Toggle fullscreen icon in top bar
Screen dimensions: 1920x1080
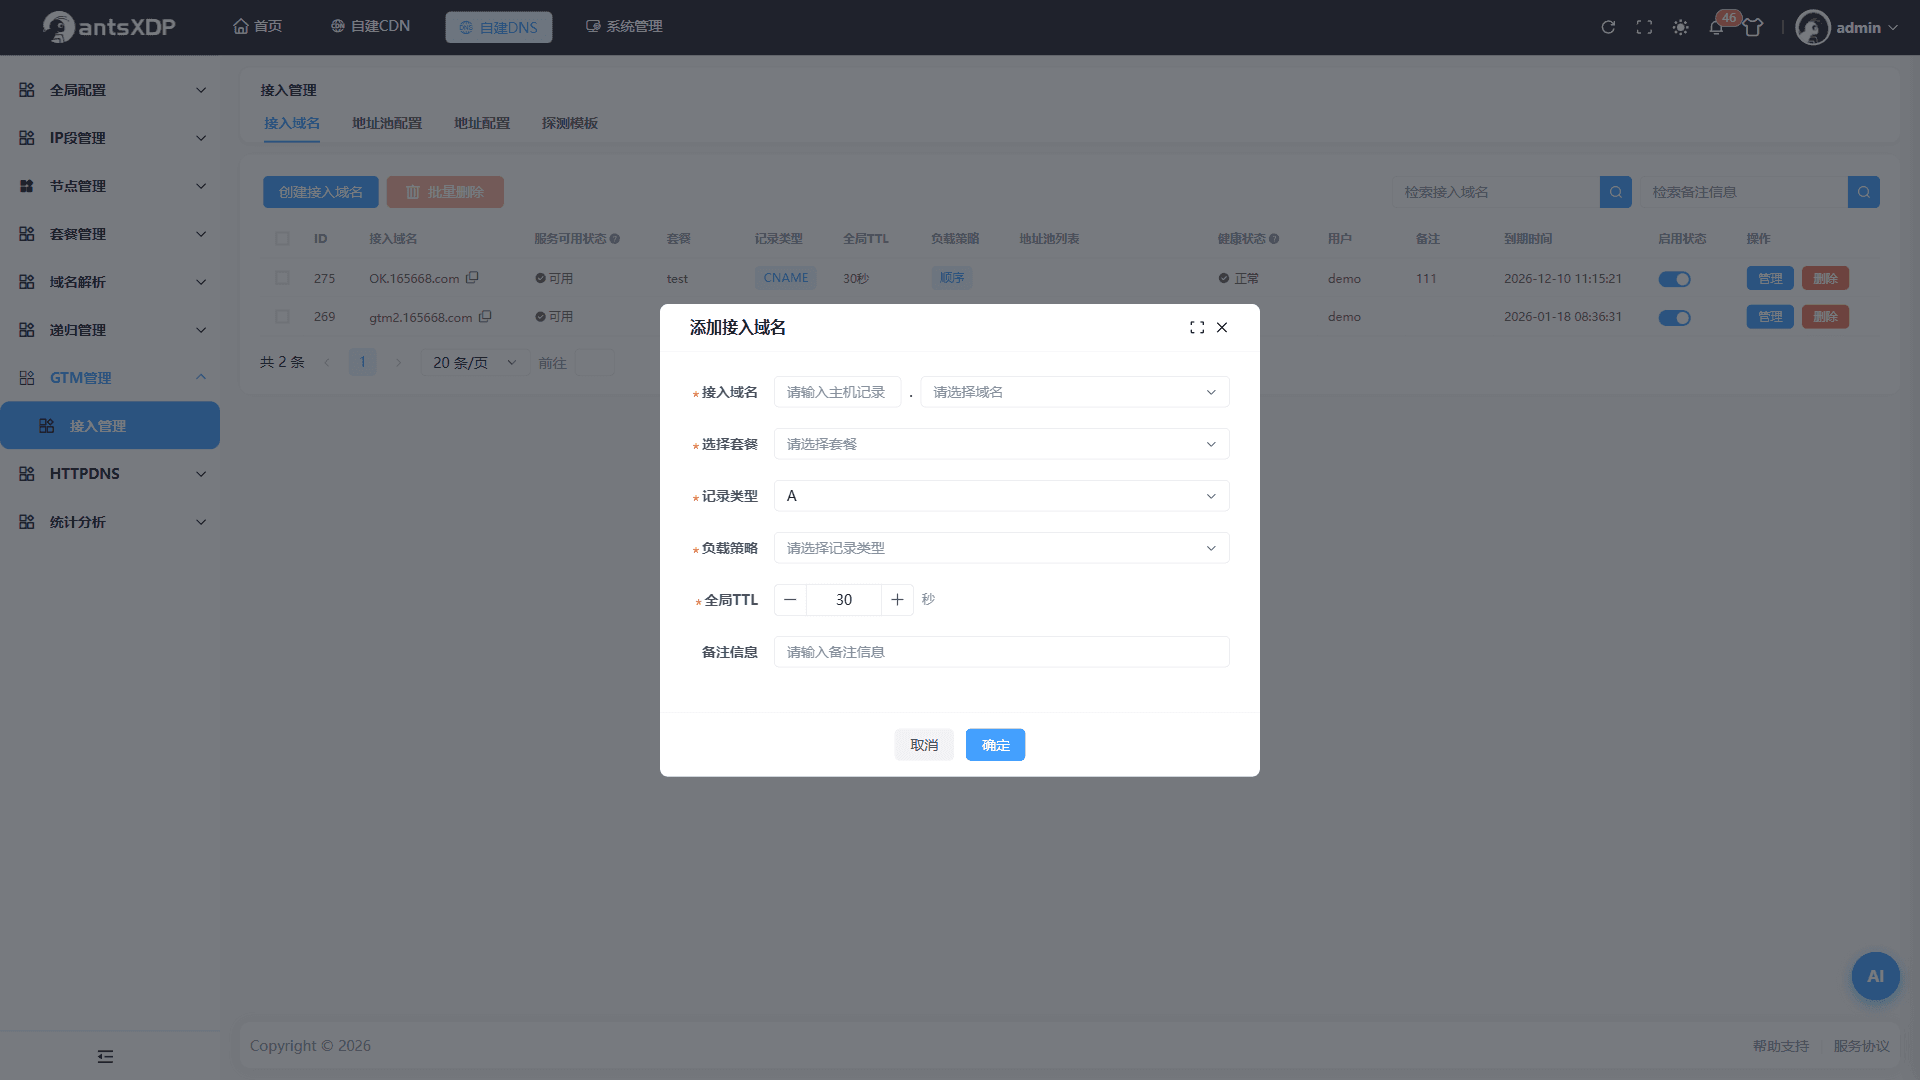pyautogui.click(x=1644, y=27)
